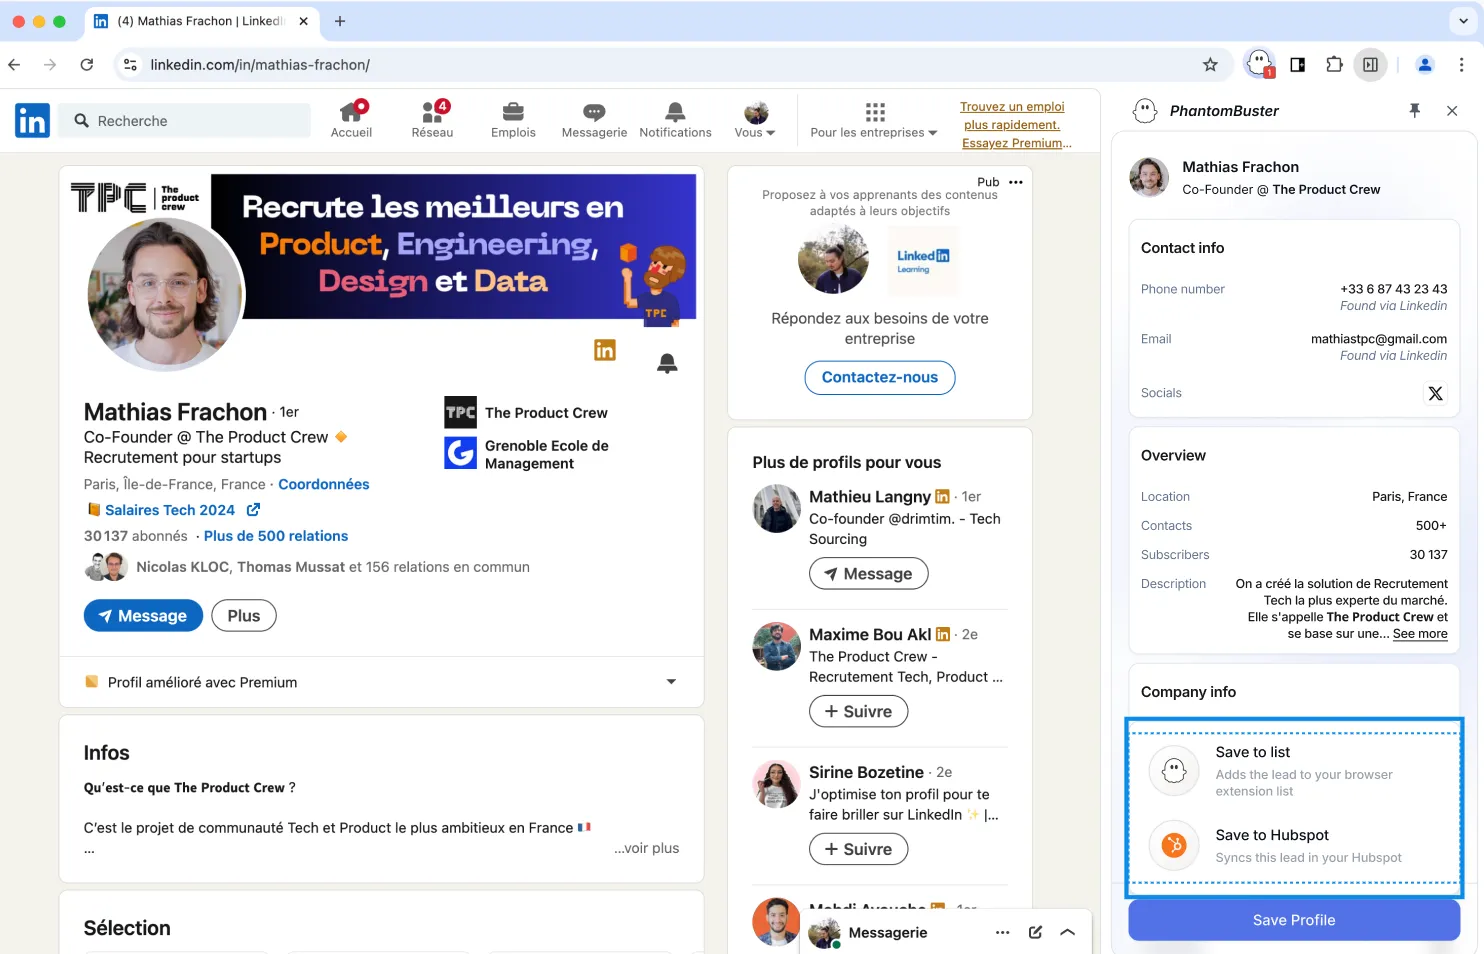Collapse the Messagerie panel chevron
This screenshot has width=1484, height=954.
click(1068, 932)
